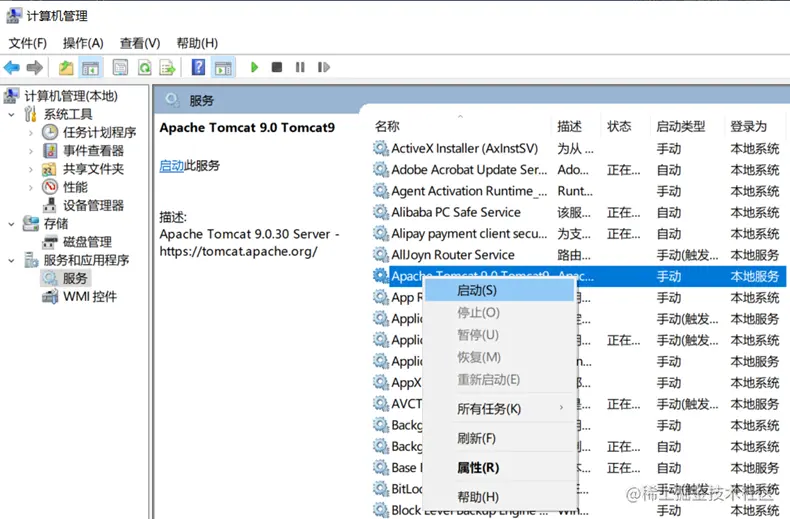Choose 启动(S) in the context menu
Viewport: 790px width, 519px height.
(x=500, y=290)
